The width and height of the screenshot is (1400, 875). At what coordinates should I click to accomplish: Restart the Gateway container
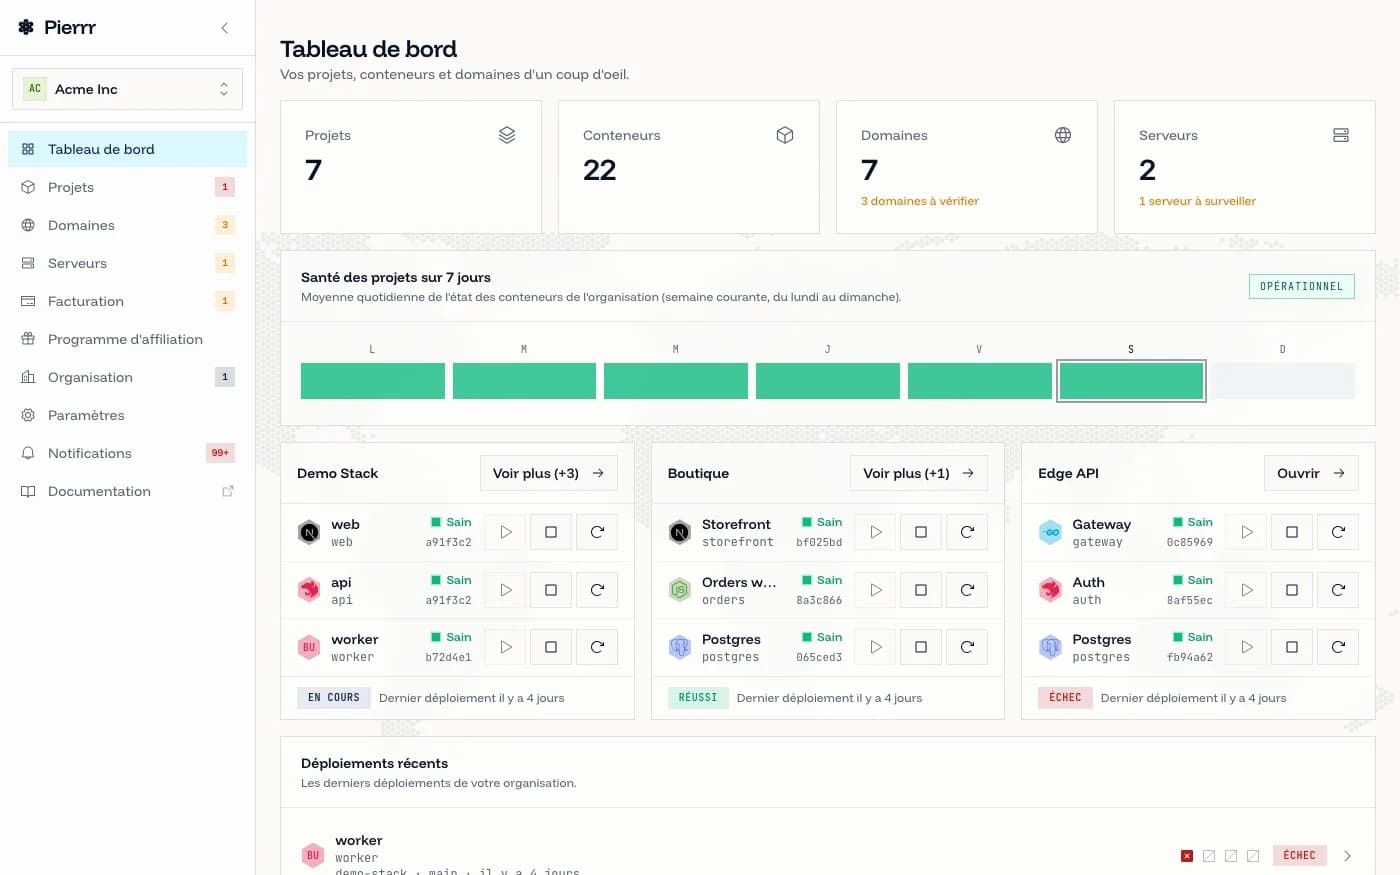[1338, 532]
